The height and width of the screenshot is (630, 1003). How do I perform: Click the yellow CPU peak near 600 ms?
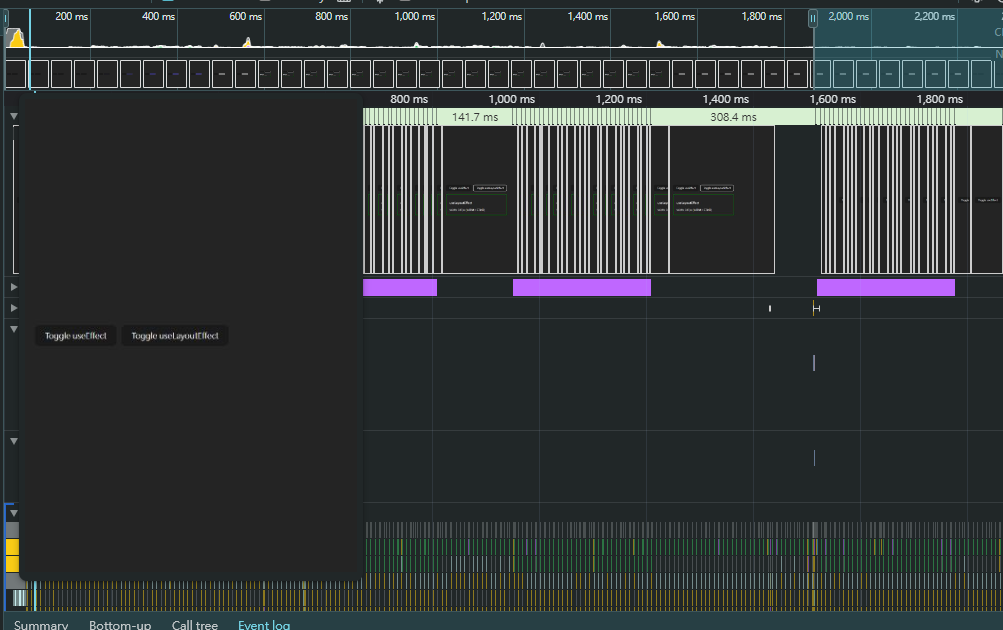247,42
